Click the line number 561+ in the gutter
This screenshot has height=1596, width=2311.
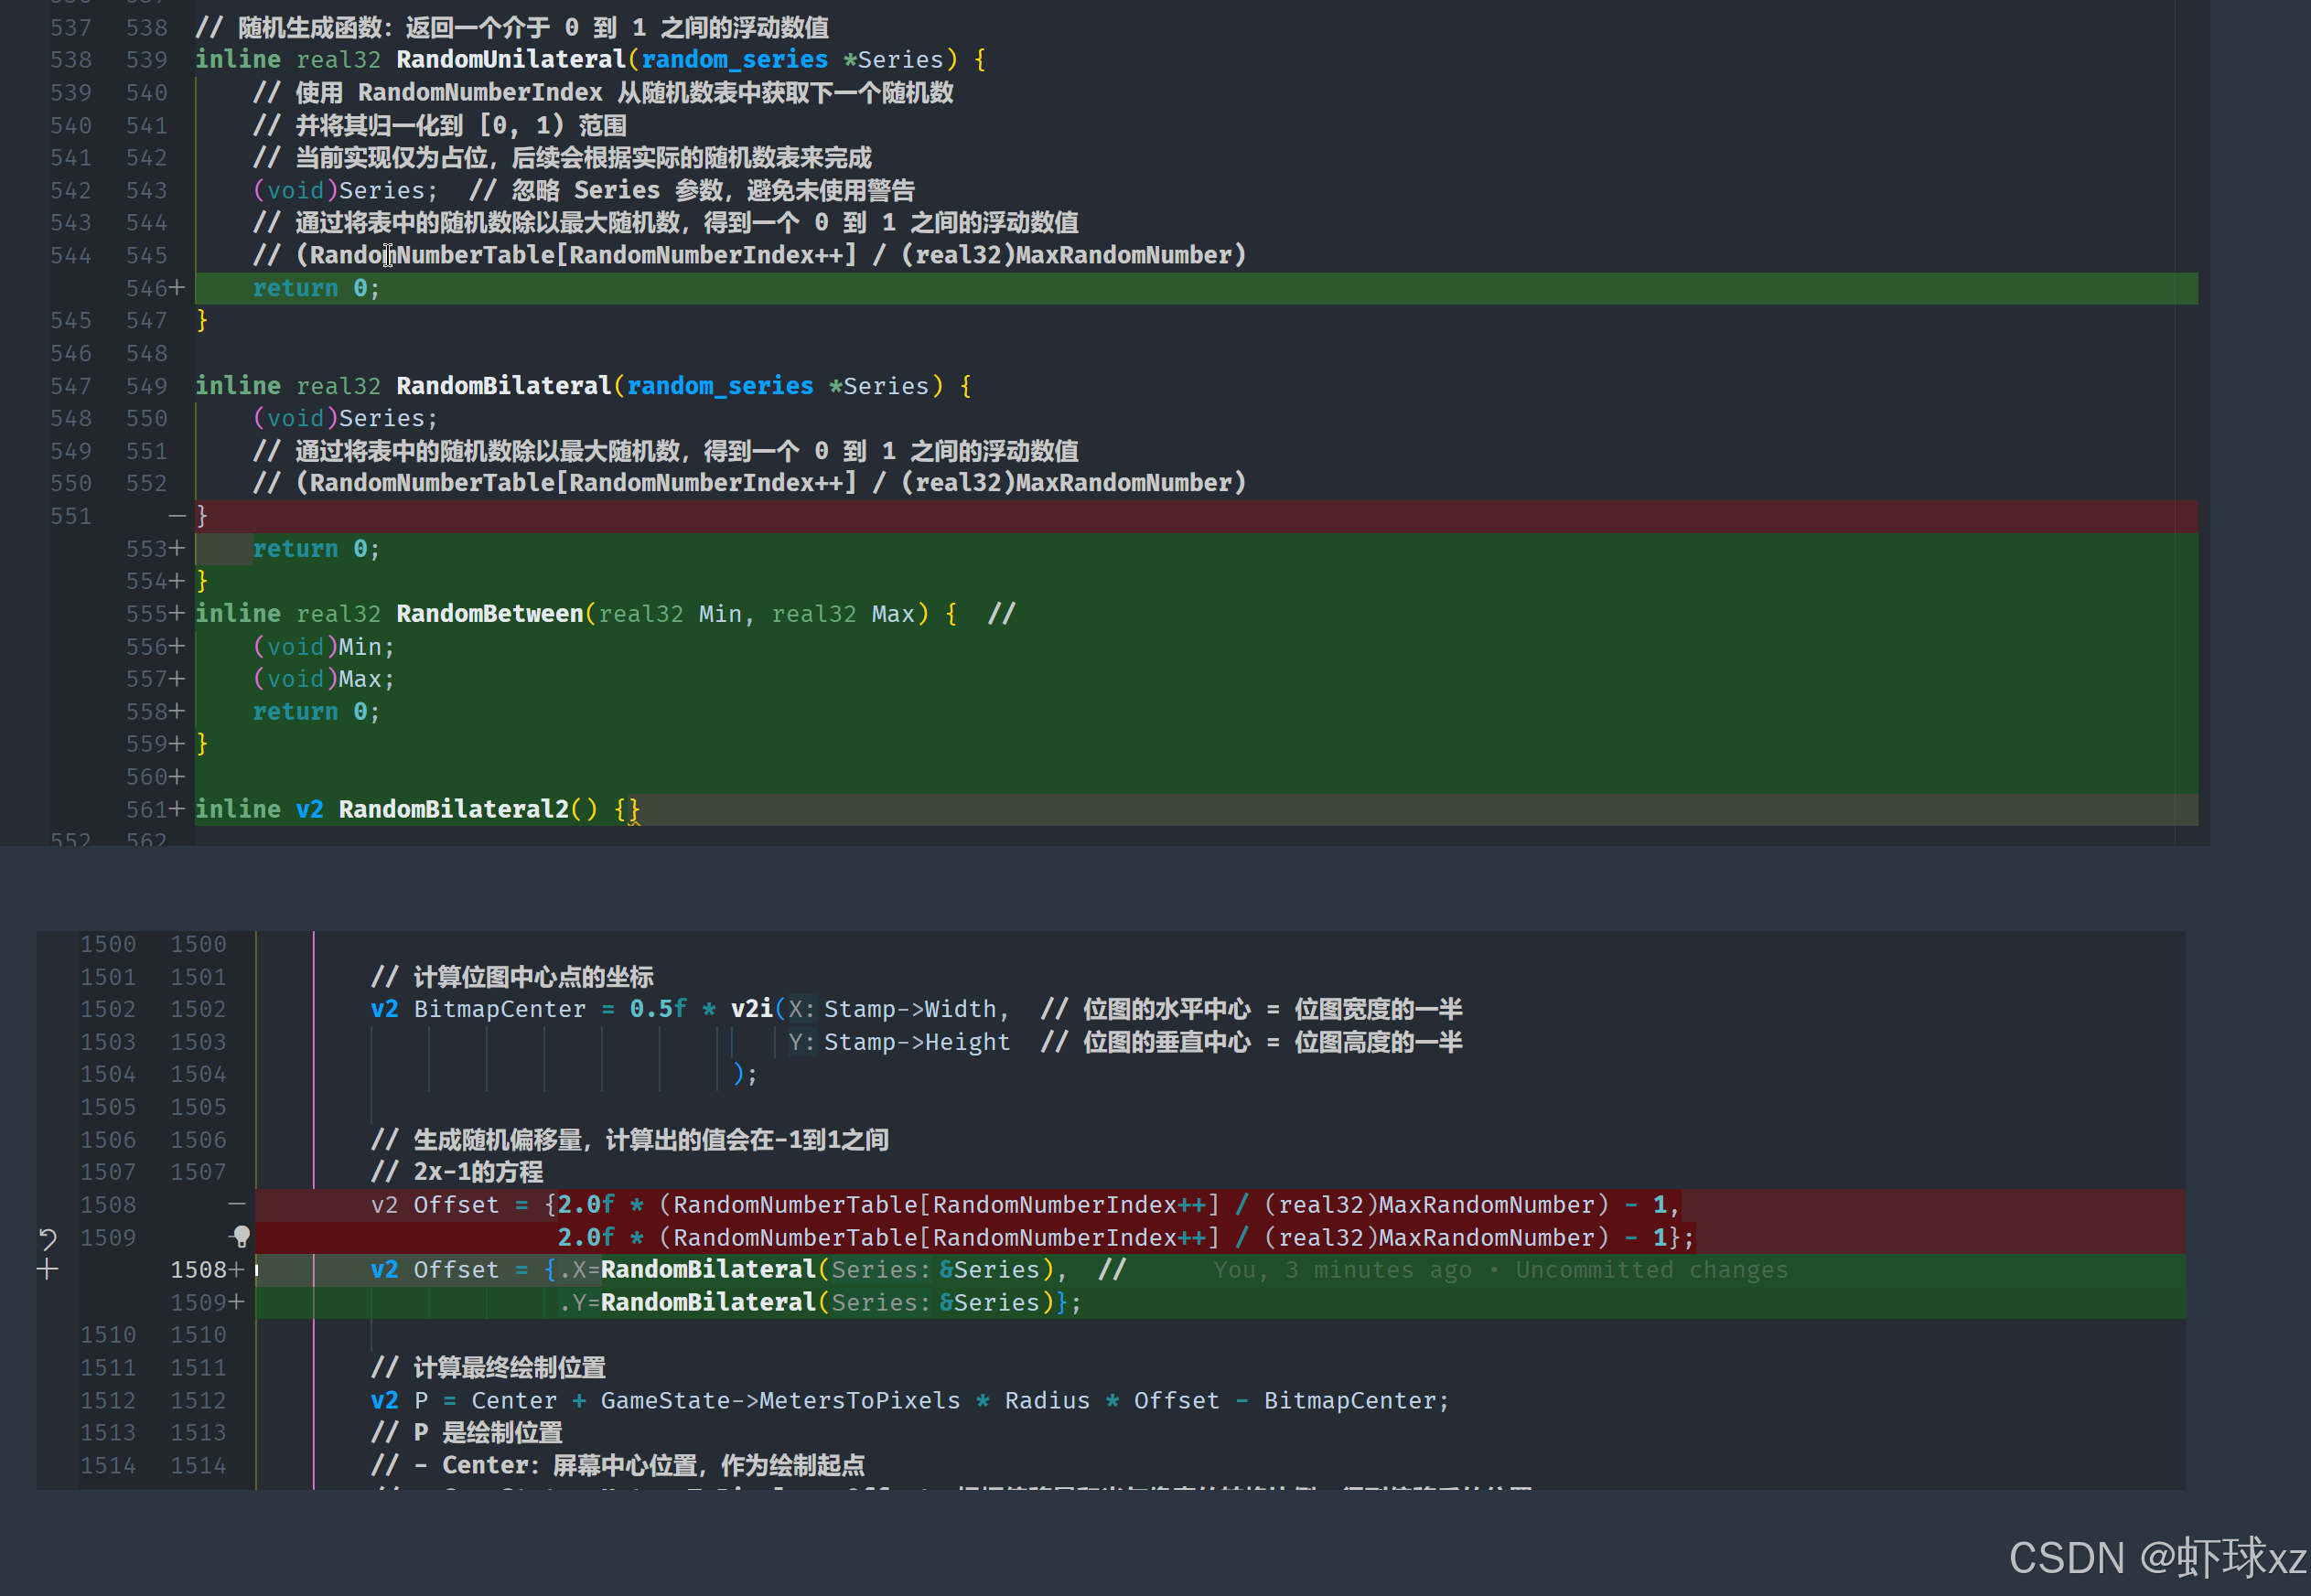(x=155, y=809)
